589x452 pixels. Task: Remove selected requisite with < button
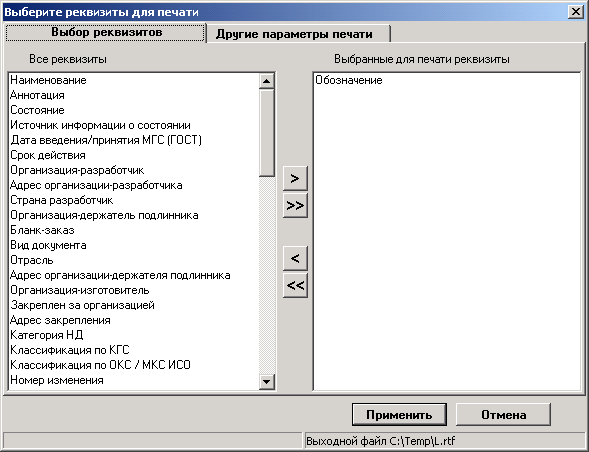tap(295, 259)
